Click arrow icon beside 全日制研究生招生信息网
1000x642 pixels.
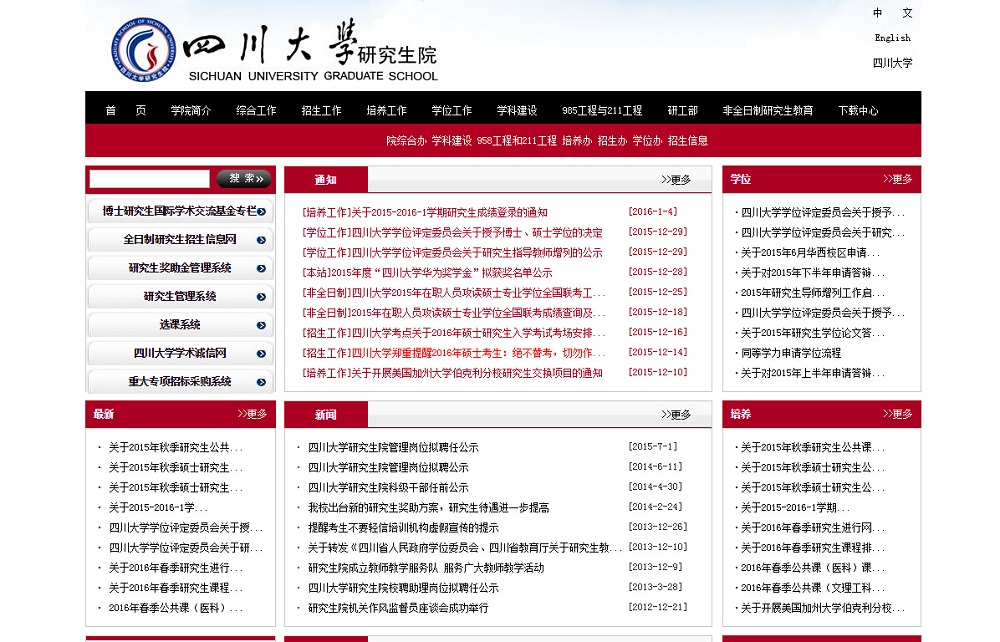(261, 240)
